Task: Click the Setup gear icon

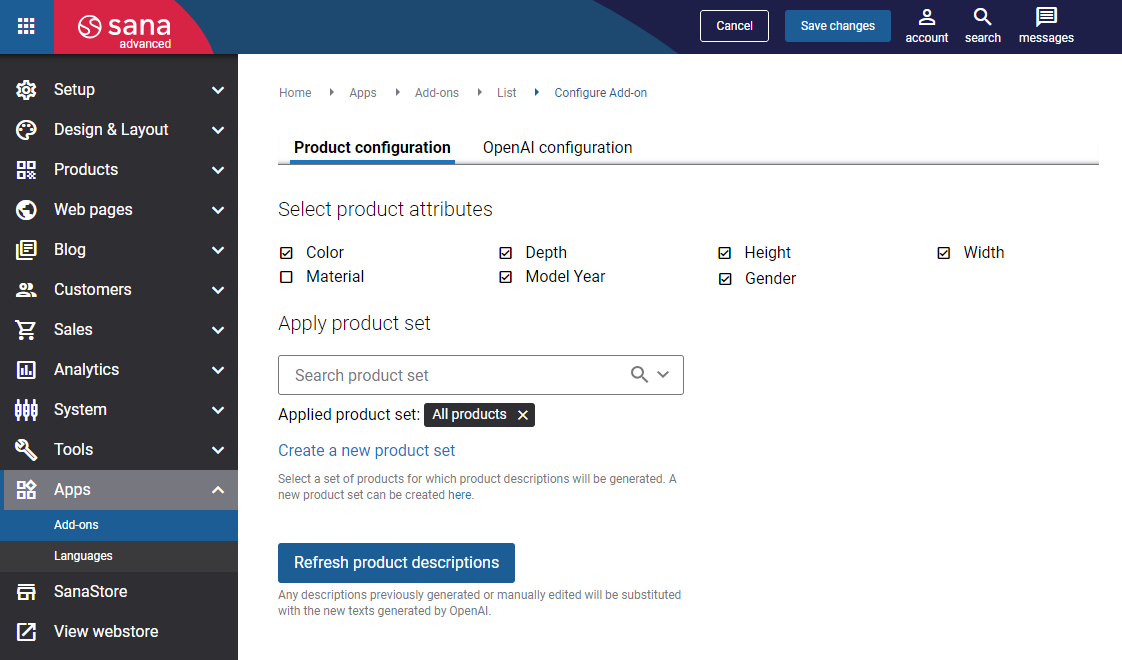Action: coord(26,89)
